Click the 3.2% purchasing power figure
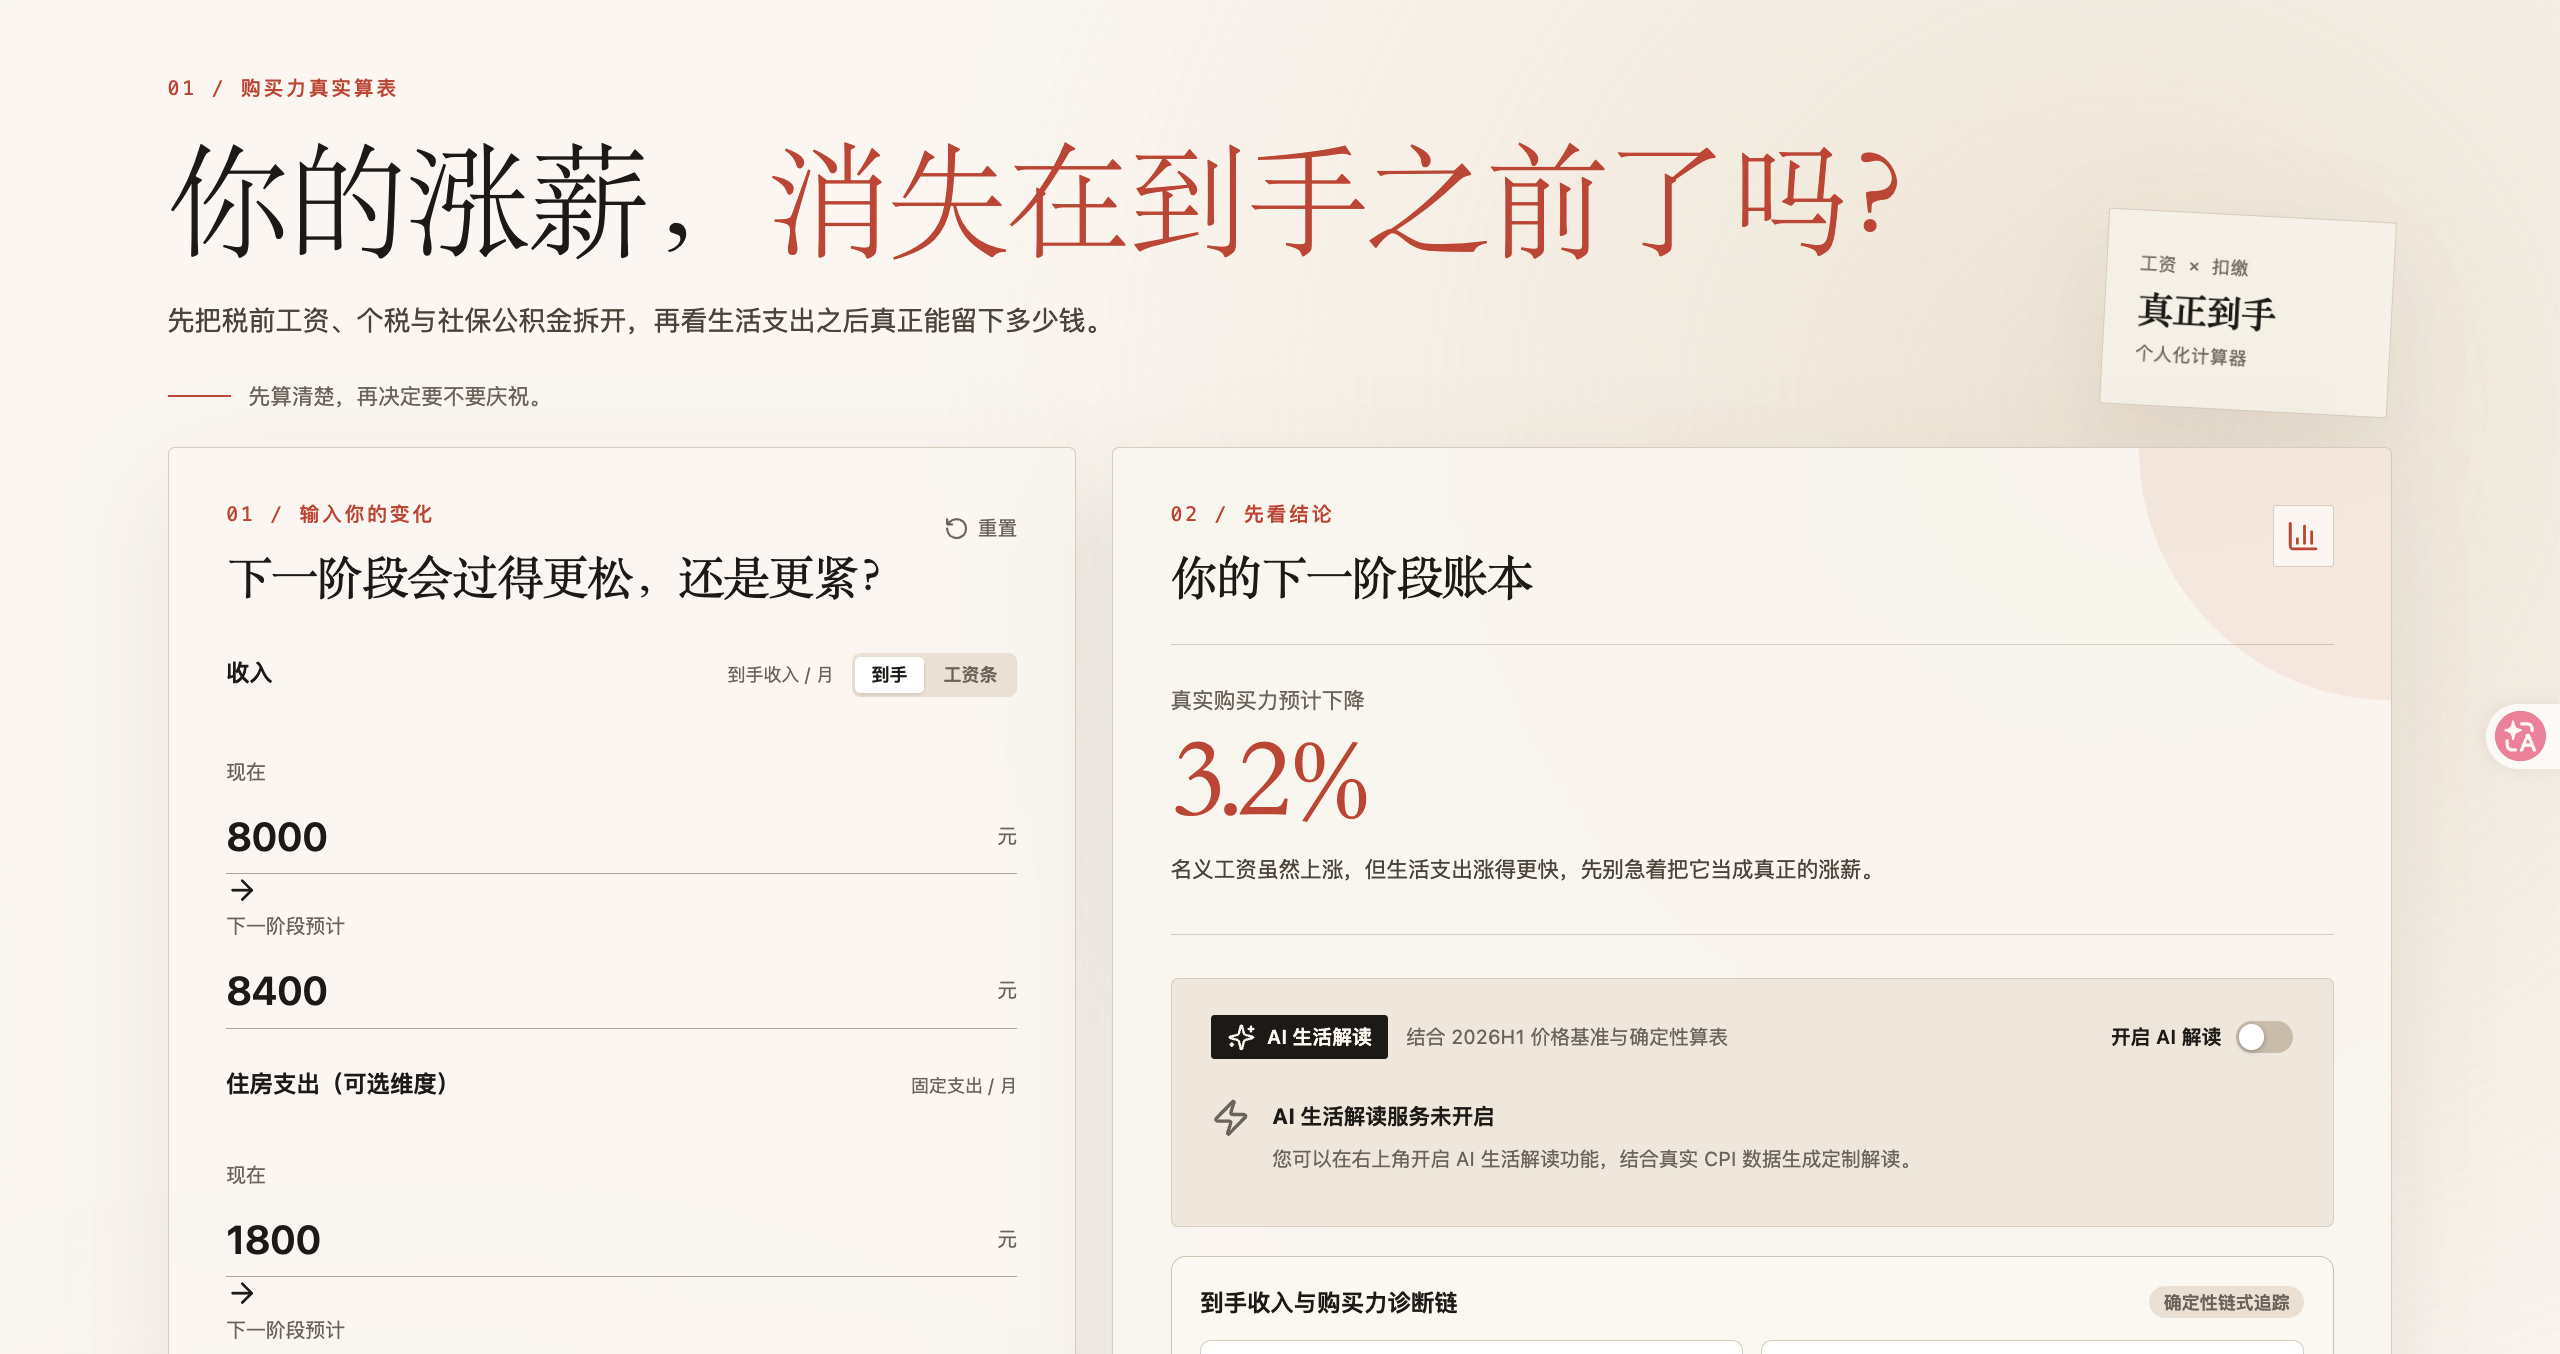2560x1354 pixels. point(1270,781)
